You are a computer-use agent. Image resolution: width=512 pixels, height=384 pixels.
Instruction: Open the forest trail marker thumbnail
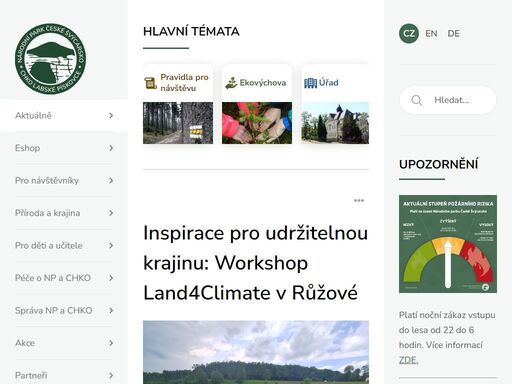point(178,123)
